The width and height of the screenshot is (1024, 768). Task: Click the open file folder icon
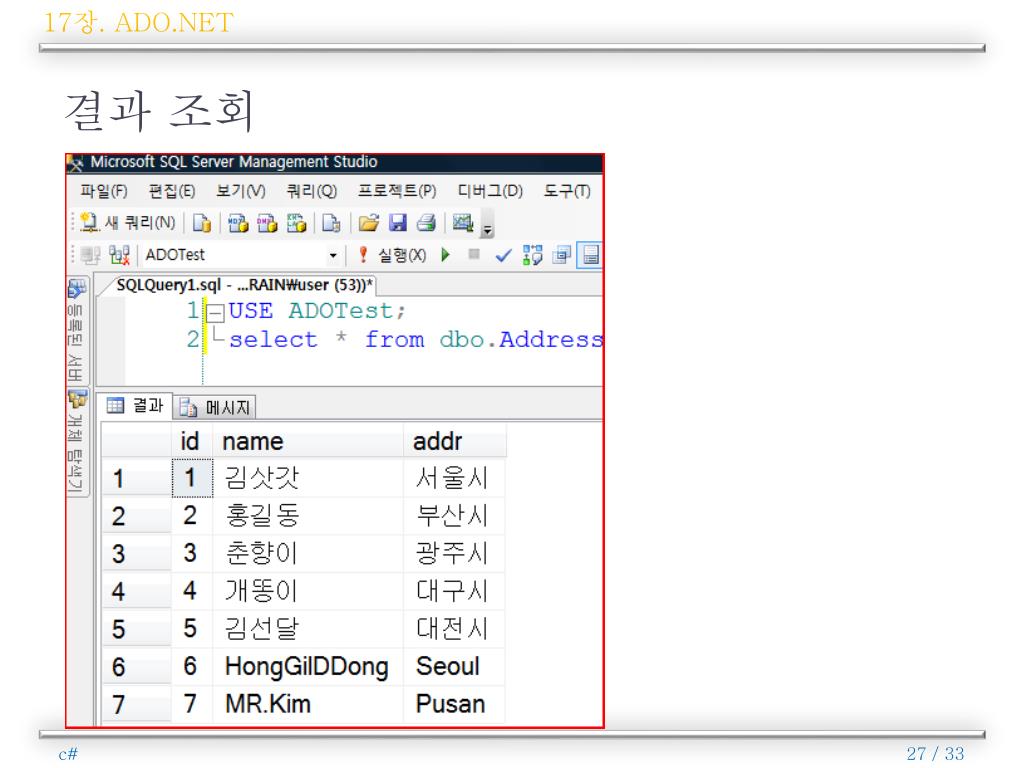pyautogui.click(x=368, y=223)
